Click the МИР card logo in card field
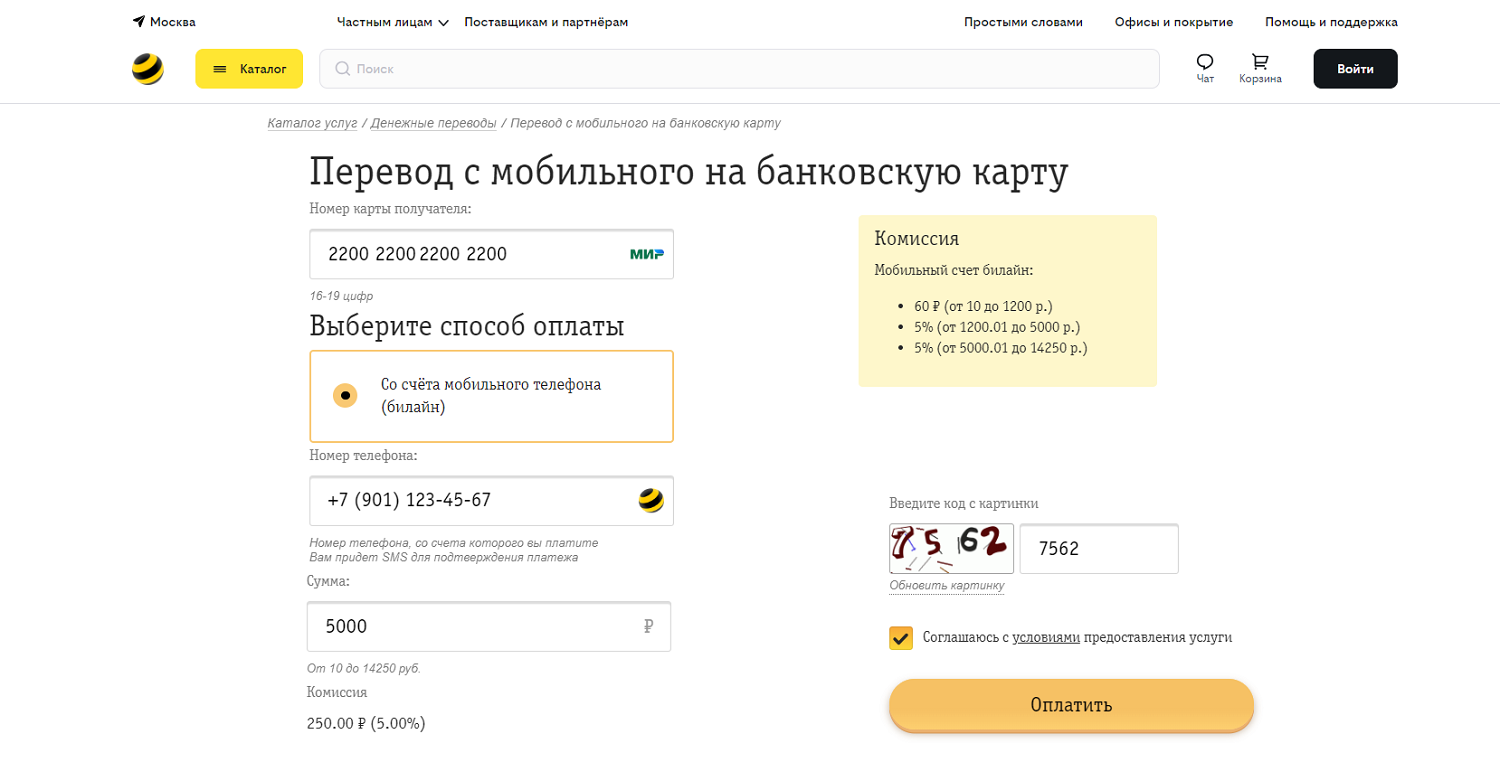The width and height of the screenshot is (1500, 781). [647, 254]
